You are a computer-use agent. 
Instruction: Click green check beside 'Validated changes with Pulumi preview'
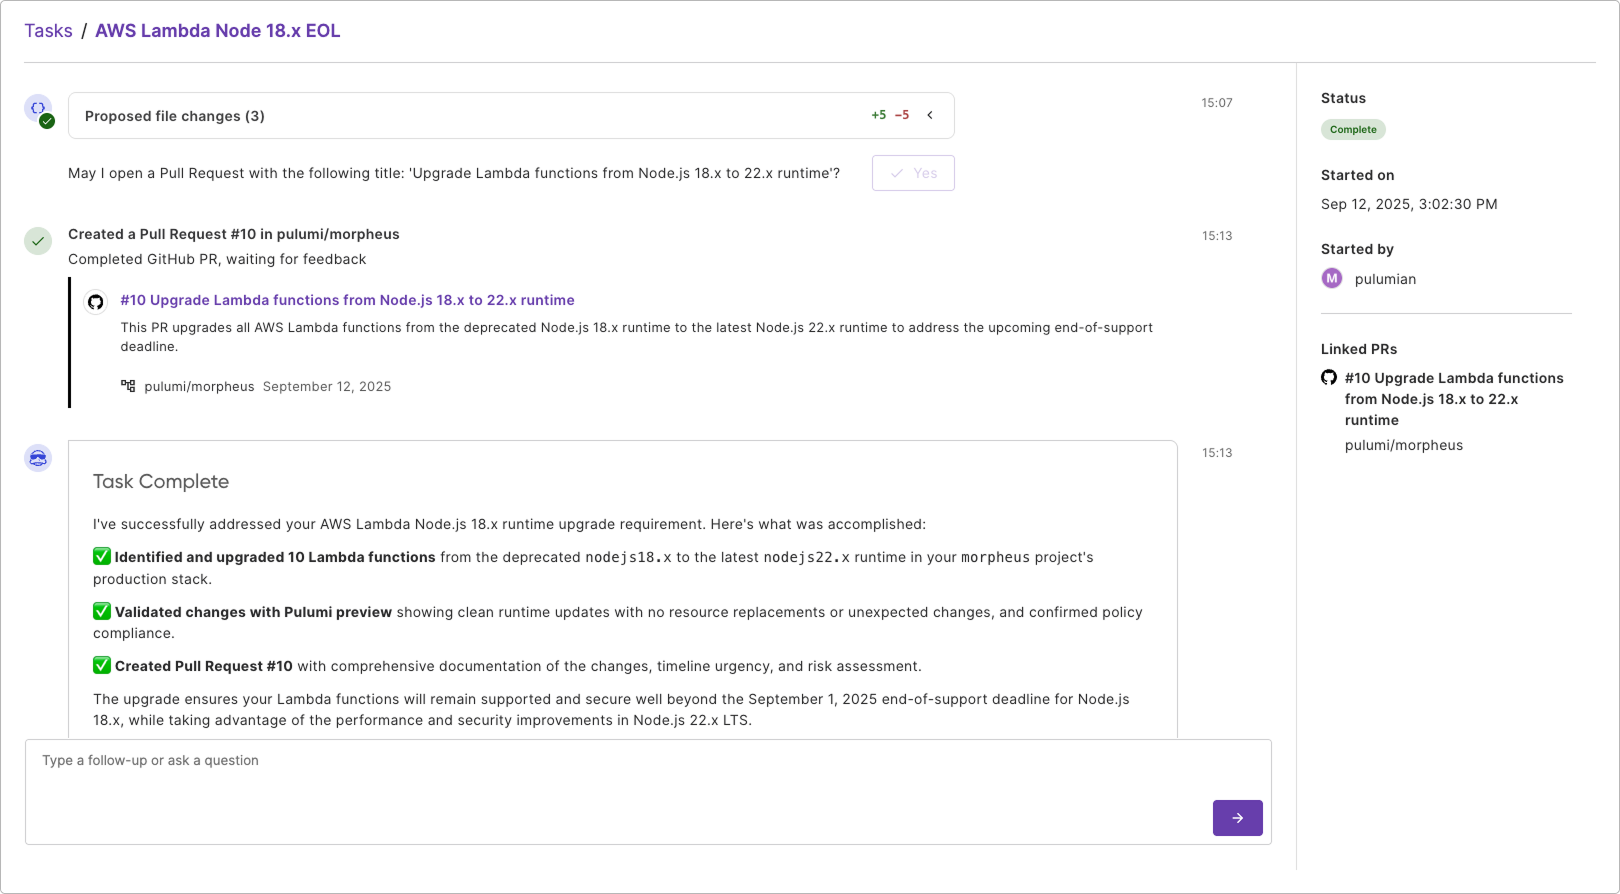102,611
